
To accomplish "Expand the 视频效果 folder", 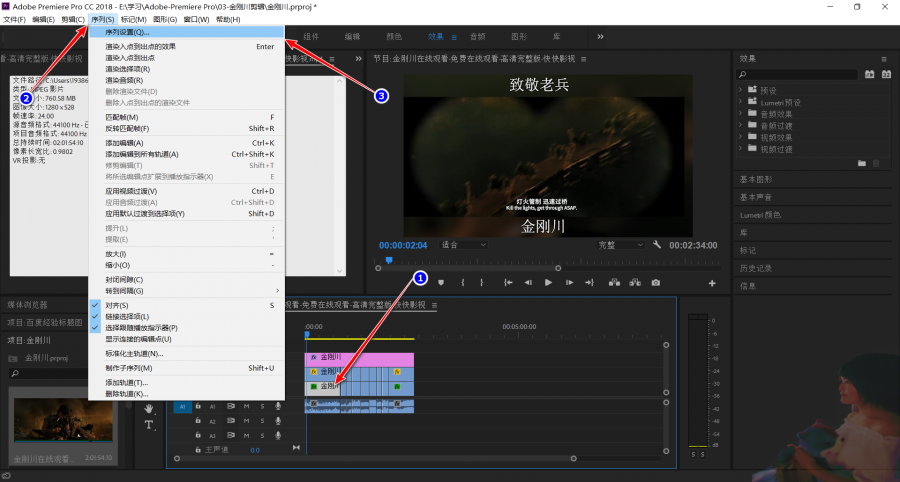I will 740,137.
